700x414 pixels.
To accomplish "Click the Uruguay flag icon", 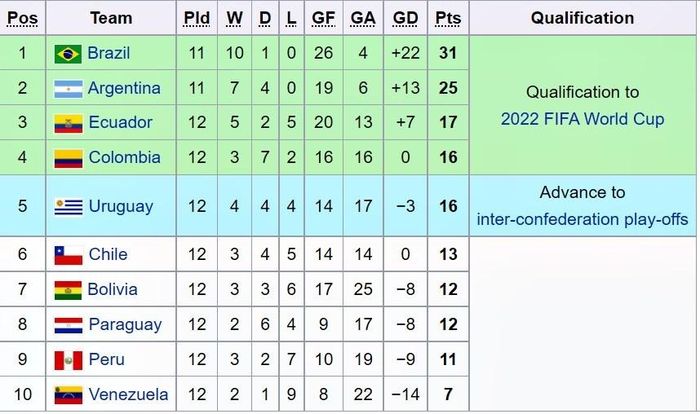I will pos(68,207).
